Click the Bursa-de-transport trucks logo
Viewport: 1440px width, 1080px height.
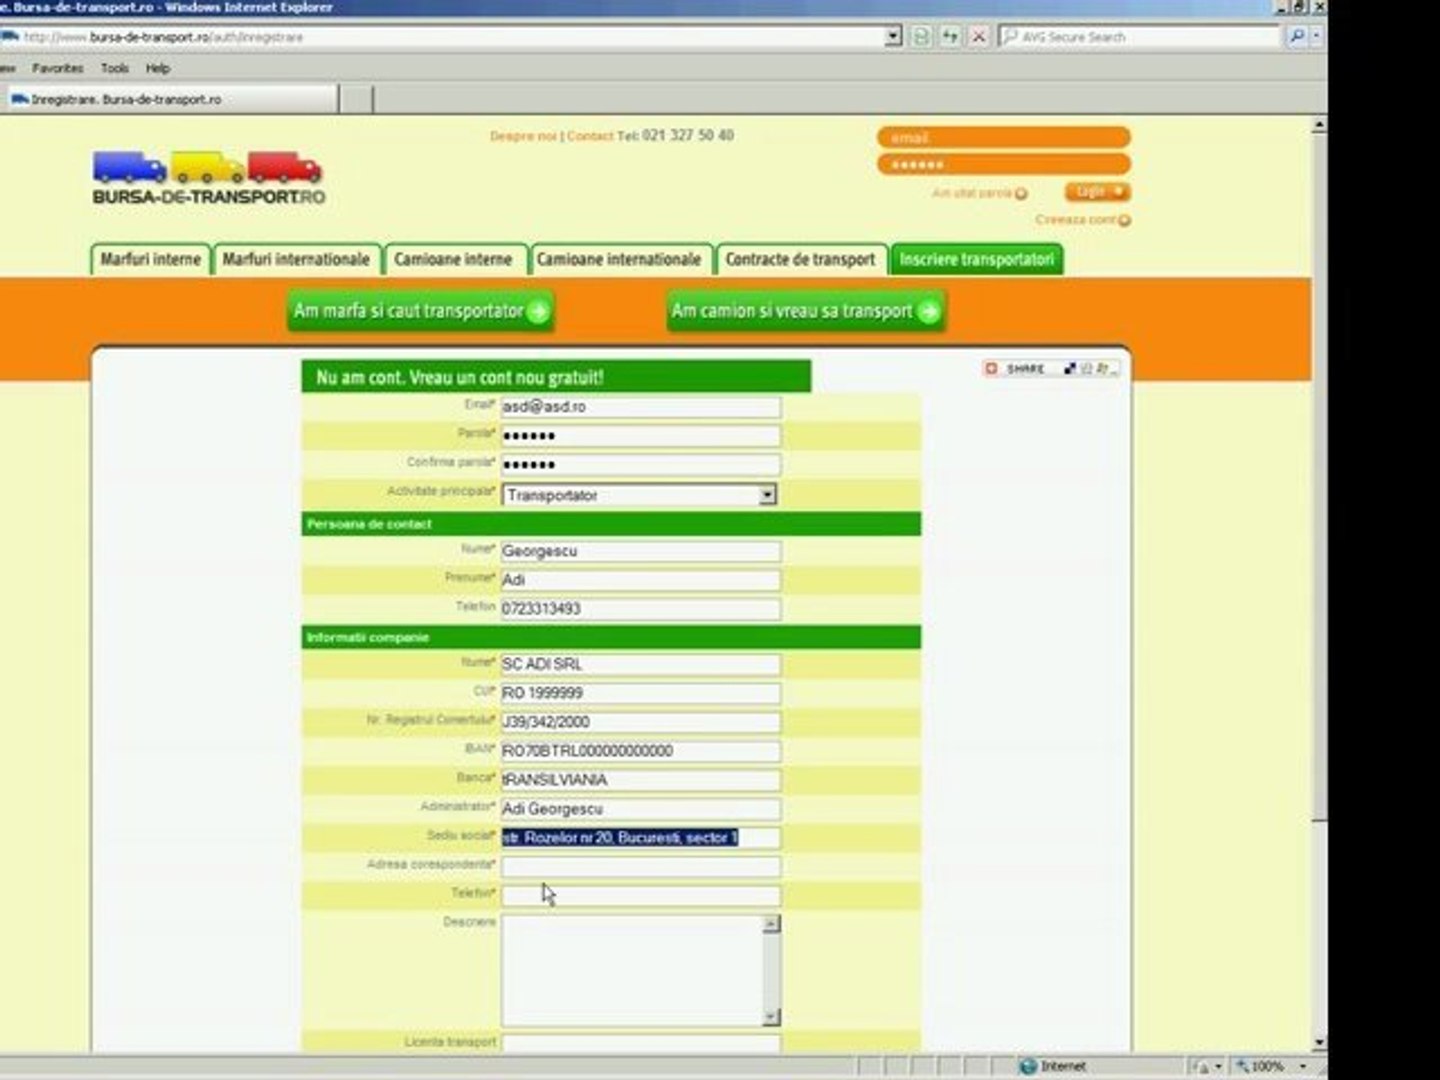point(208,178)
